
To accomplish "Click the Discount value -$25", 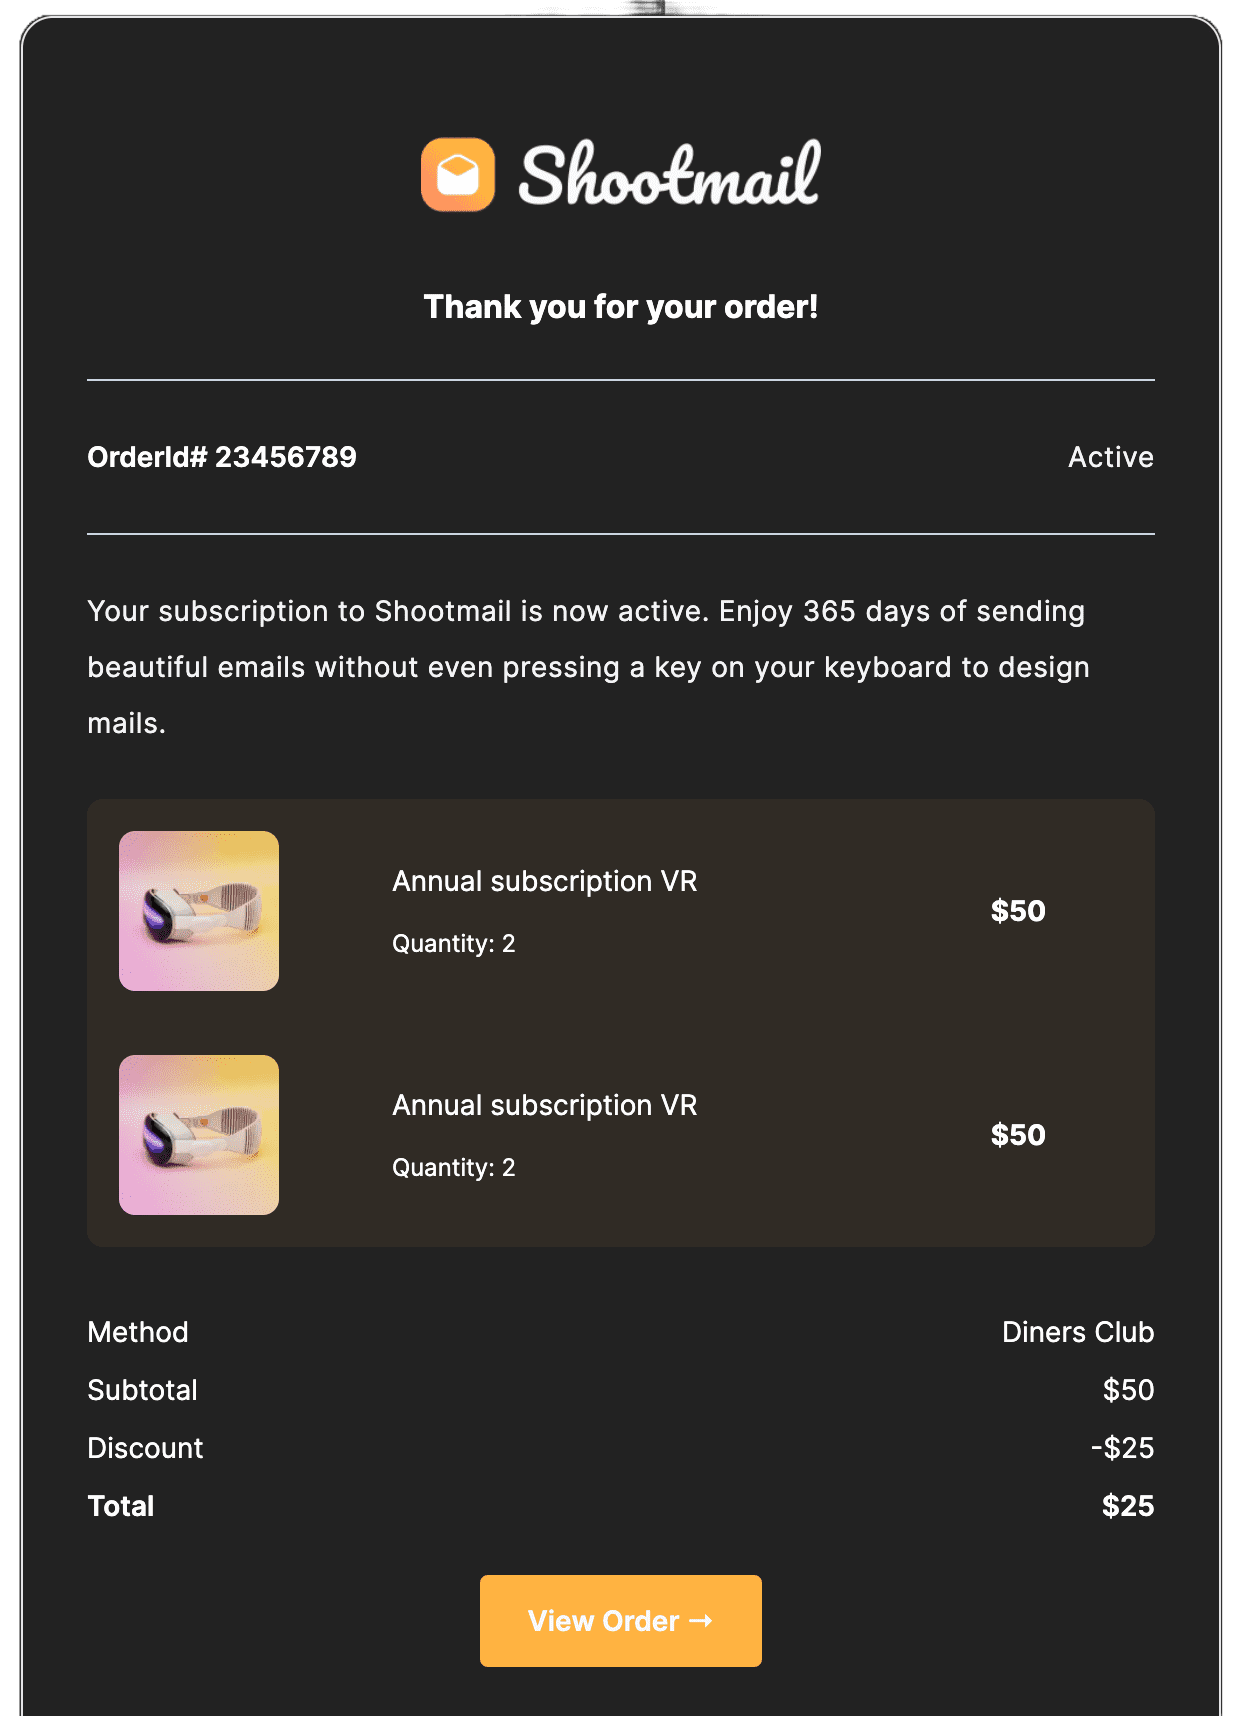I will (x=1122, y=1448).
